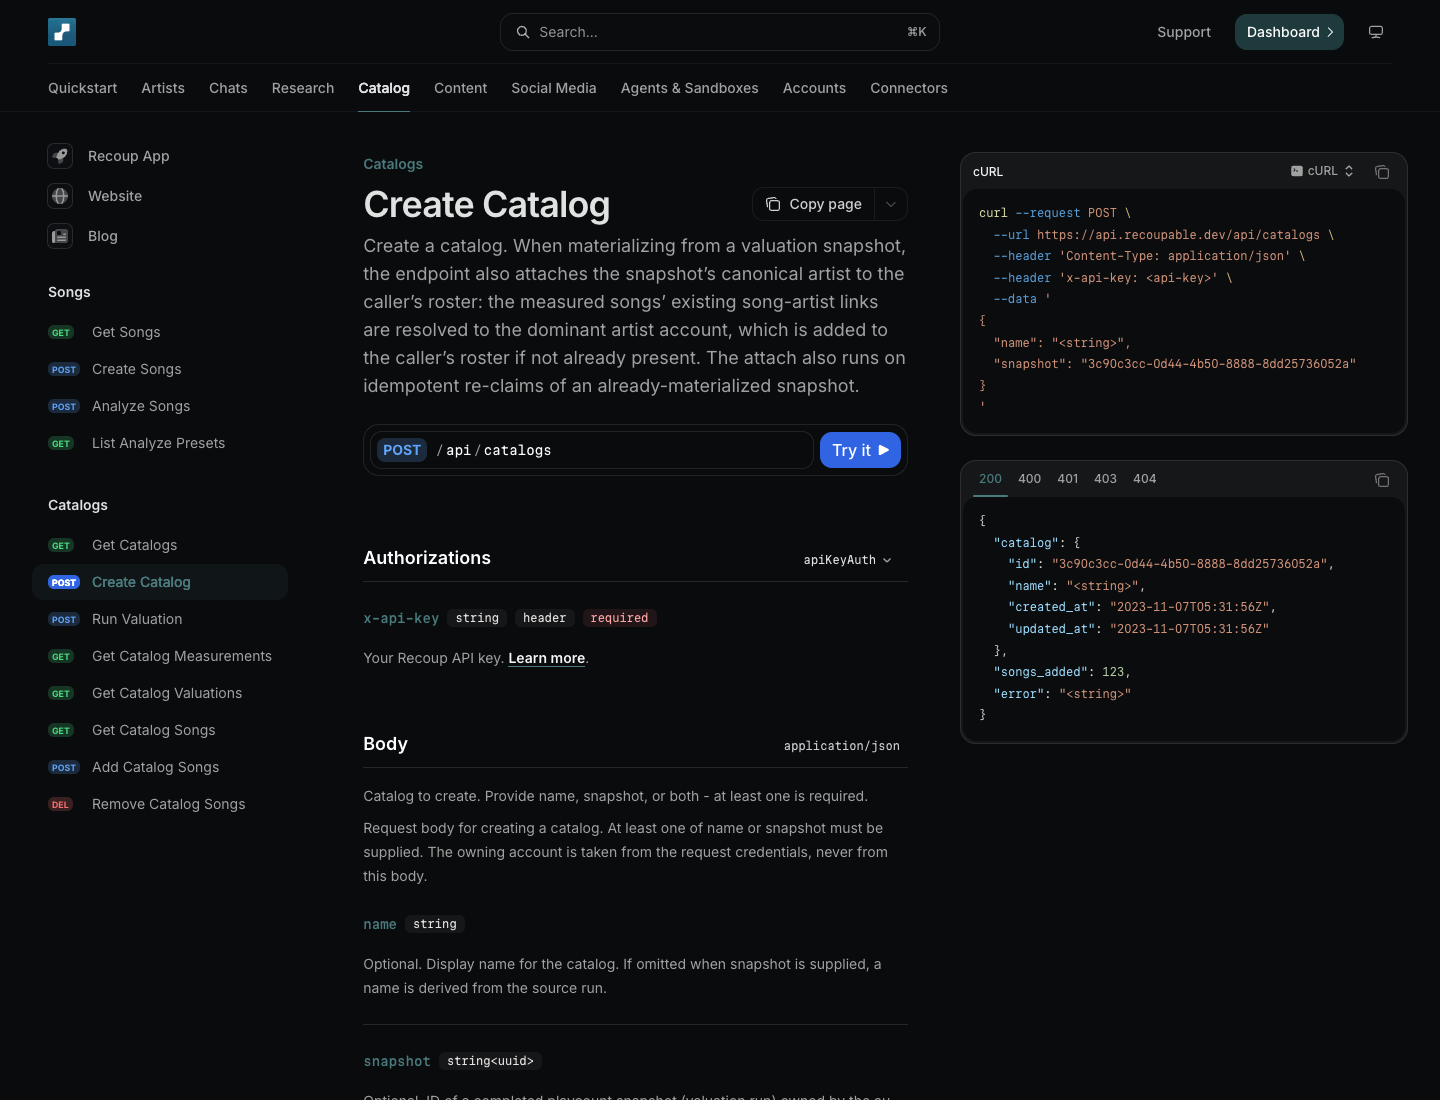Open Recoup App rocket icon
Viewport: 1440px width, 1100px height.
60,156
